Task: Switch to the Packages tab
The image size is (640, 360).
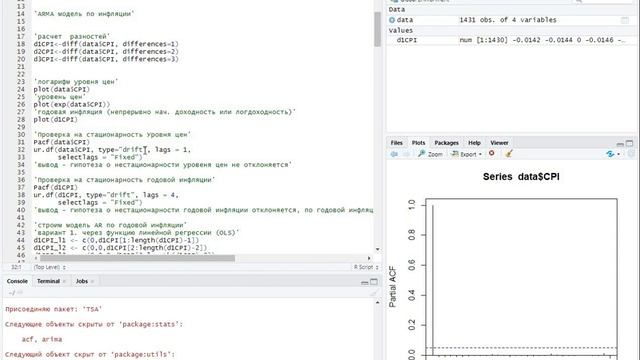Action: (x=447, y=143)
